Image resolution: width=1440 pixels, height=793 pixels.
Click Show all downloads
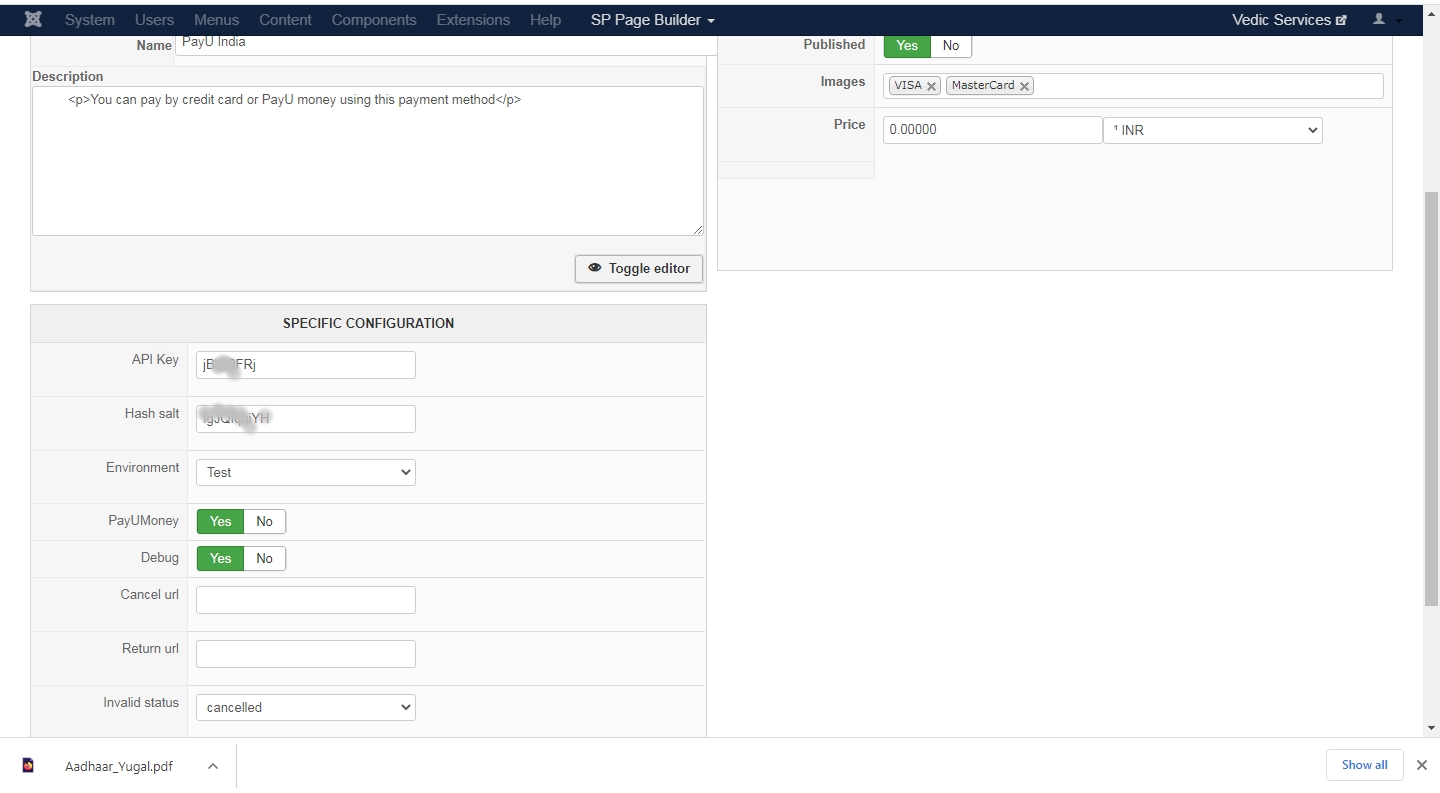[x=1365, y=765]
